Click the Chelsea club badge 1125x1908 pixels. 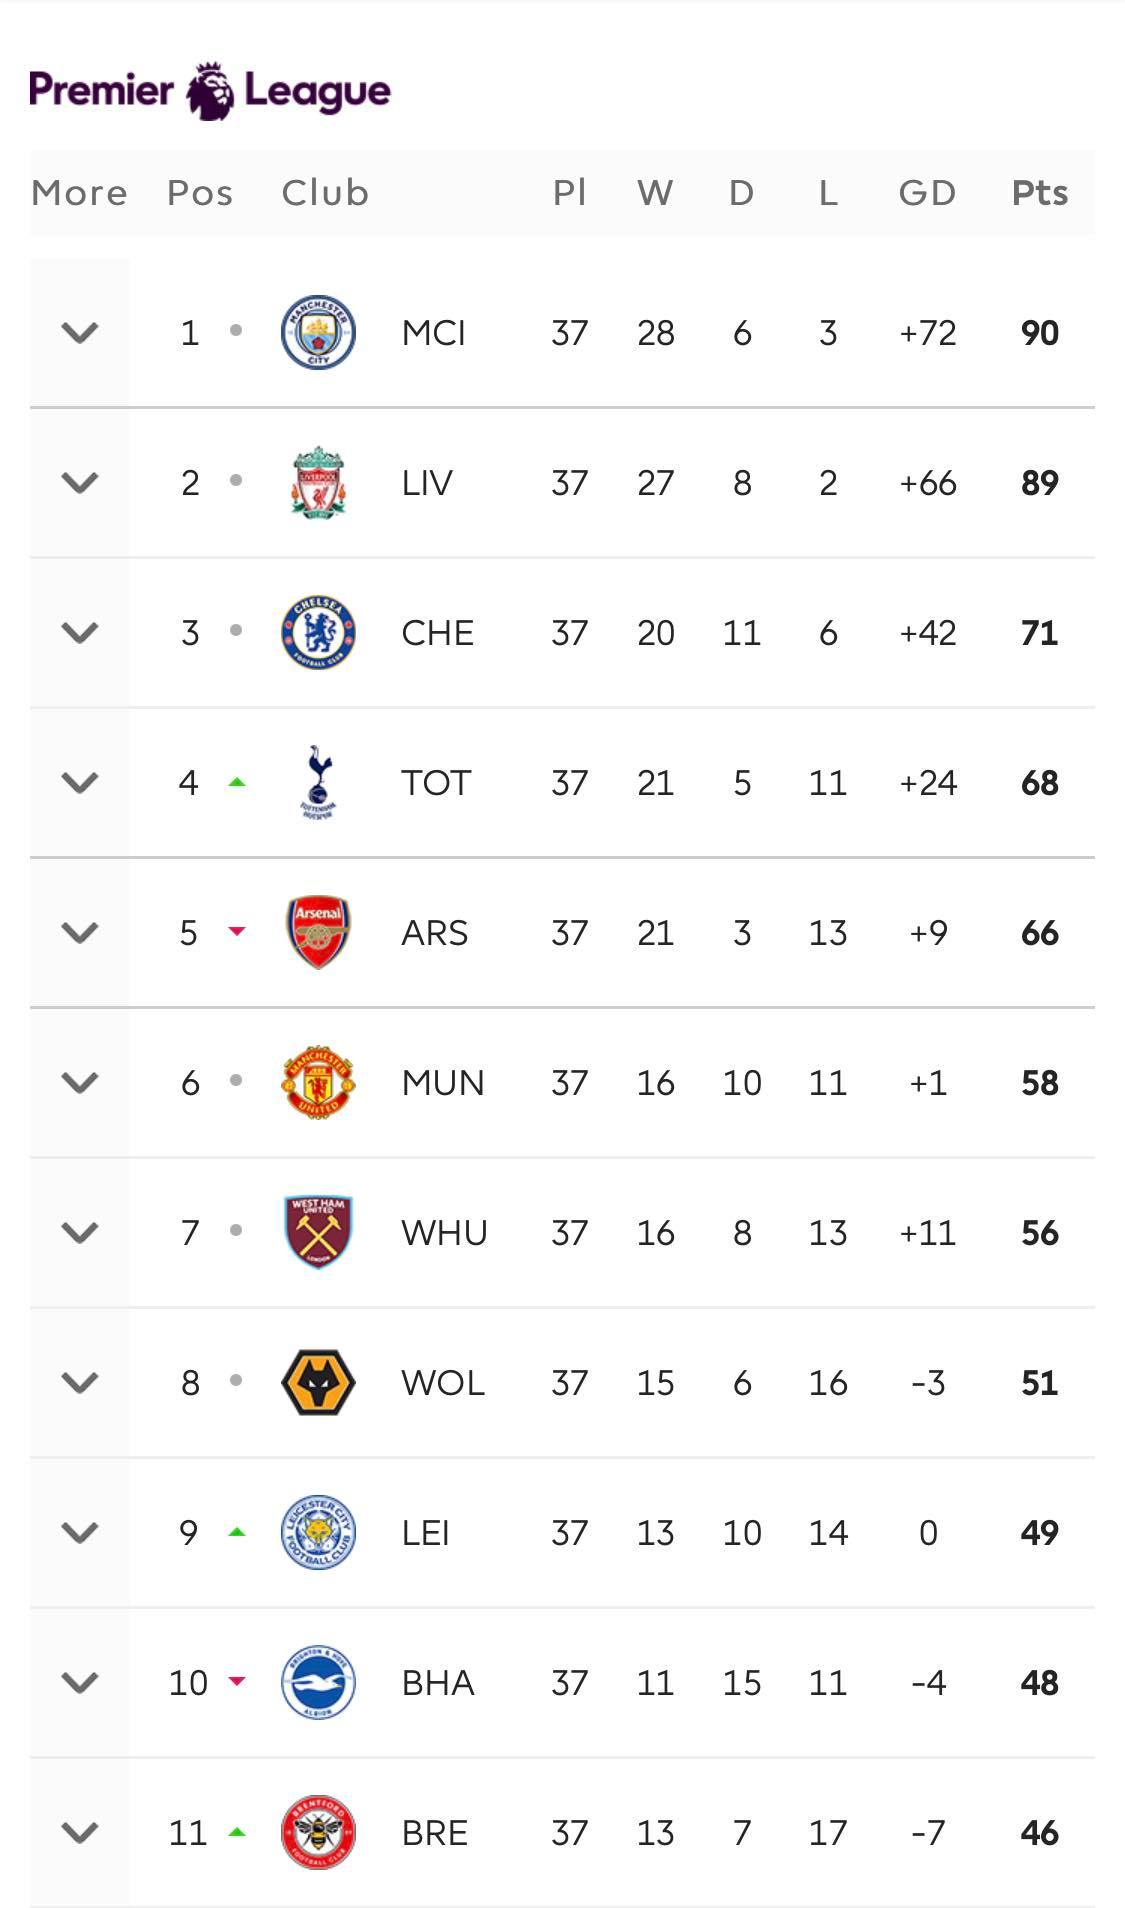[318, 632]
